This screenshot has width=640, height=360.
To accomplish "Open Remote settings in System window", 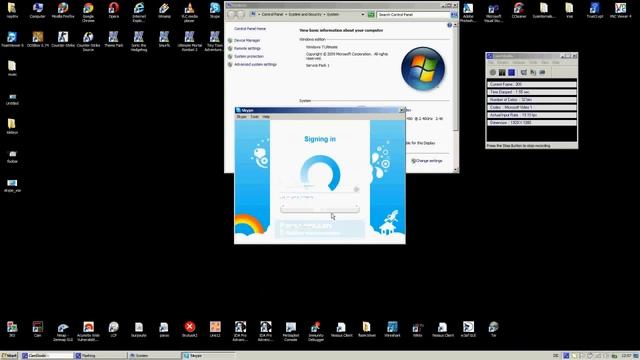I will coord(247,49).
